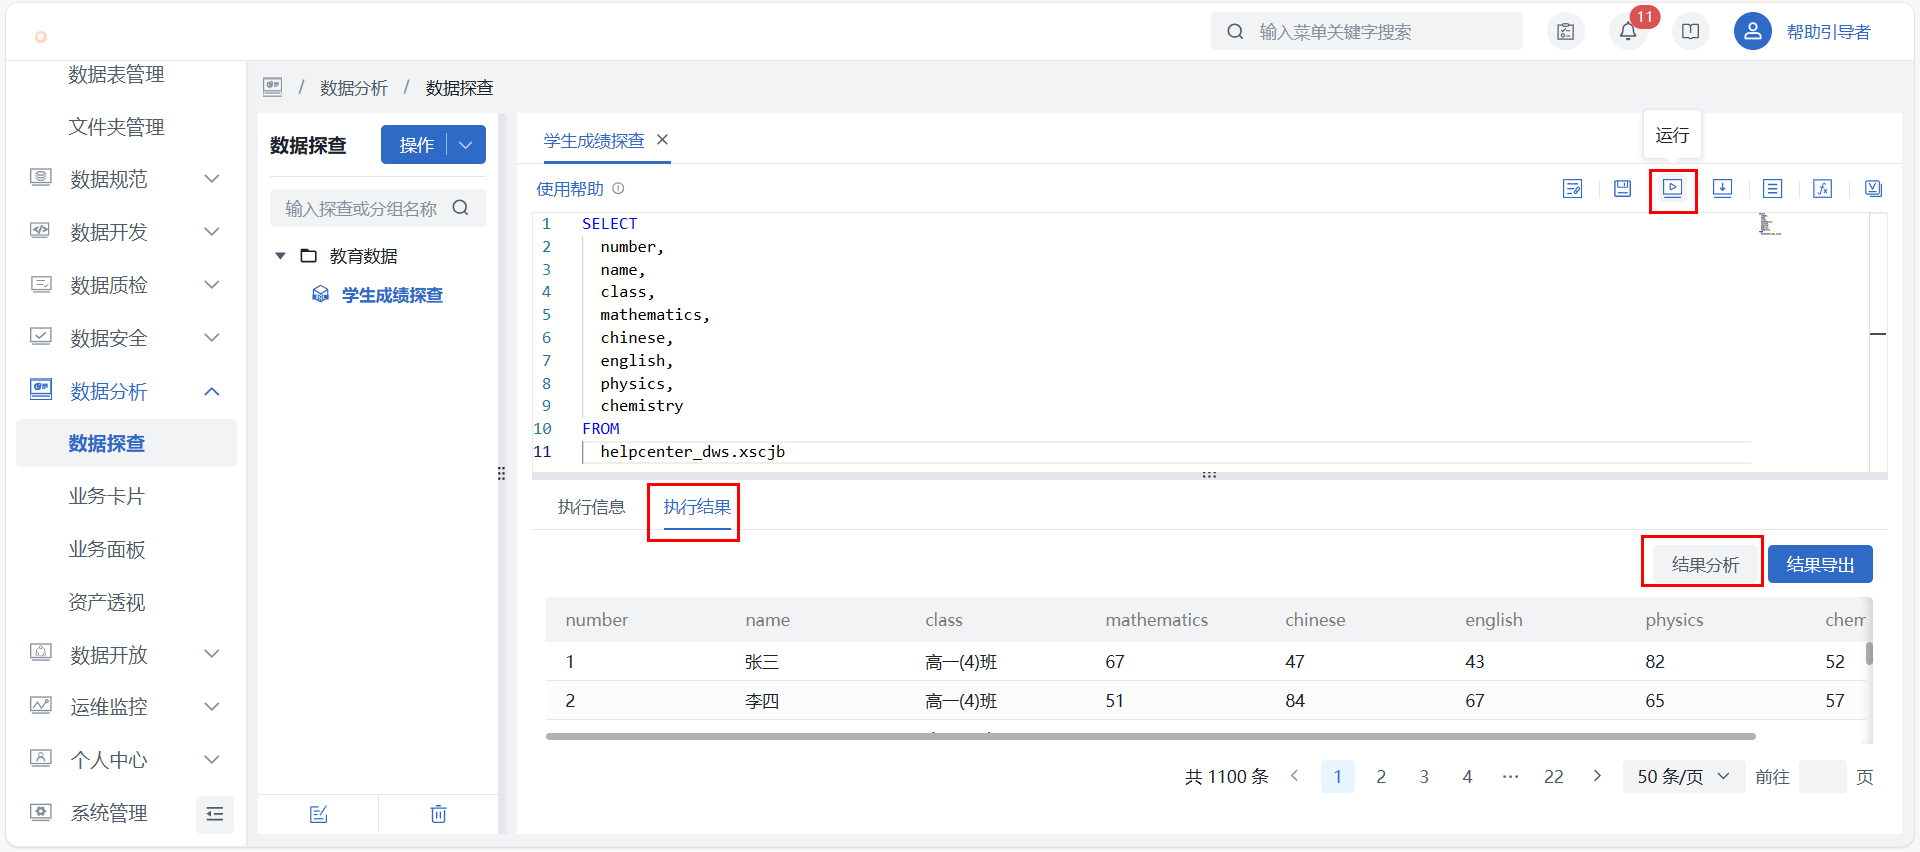This screenshot has width=1920, height=852.
Task: Open 资产透视 sidebar item
Action: pyautogui.click(x=107, y=602)
